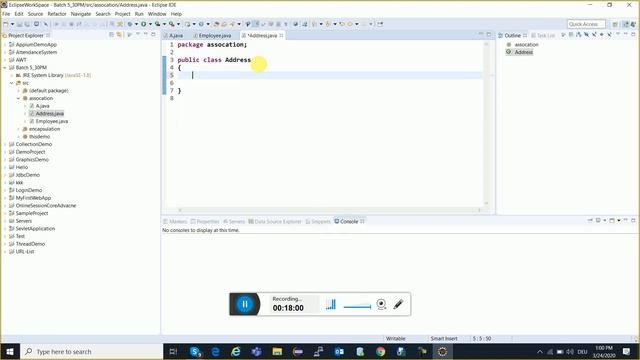Open the Project menu
This screenshot has height=360, width=640.
click(x=122, y=14)
